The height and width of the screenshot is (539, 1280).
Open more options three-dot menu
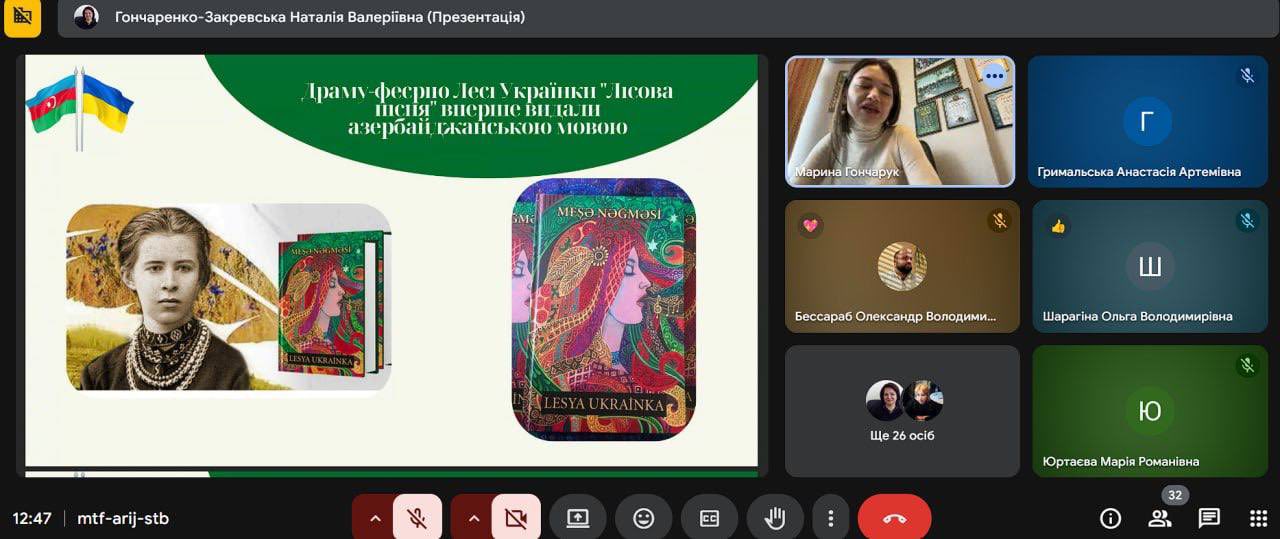coord(830,518)
